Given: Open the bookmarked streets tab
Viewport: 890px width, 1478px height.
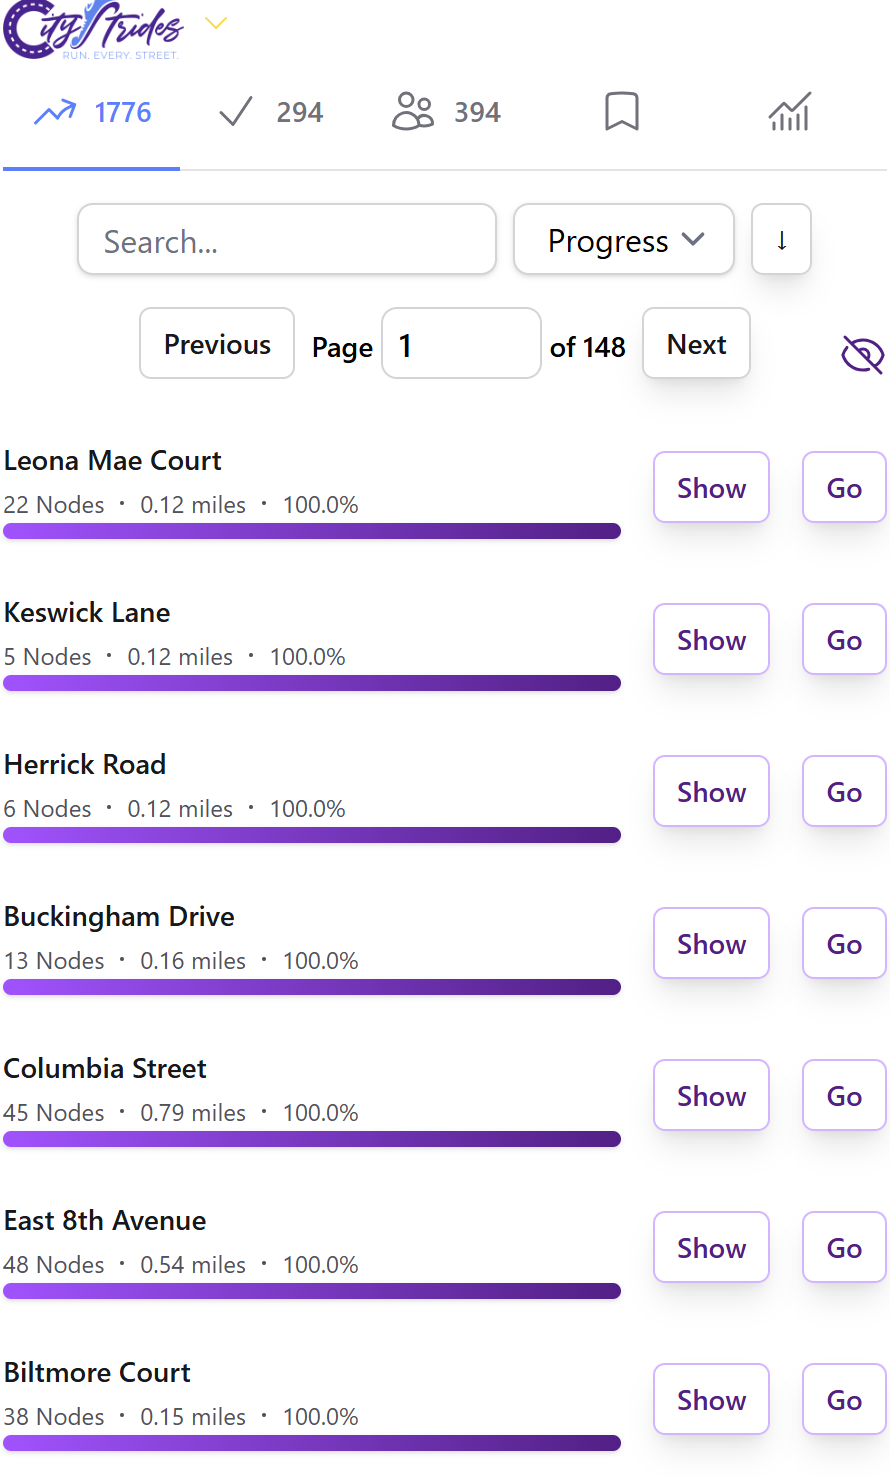Looking at the screenshot, I should pos(622,112).
